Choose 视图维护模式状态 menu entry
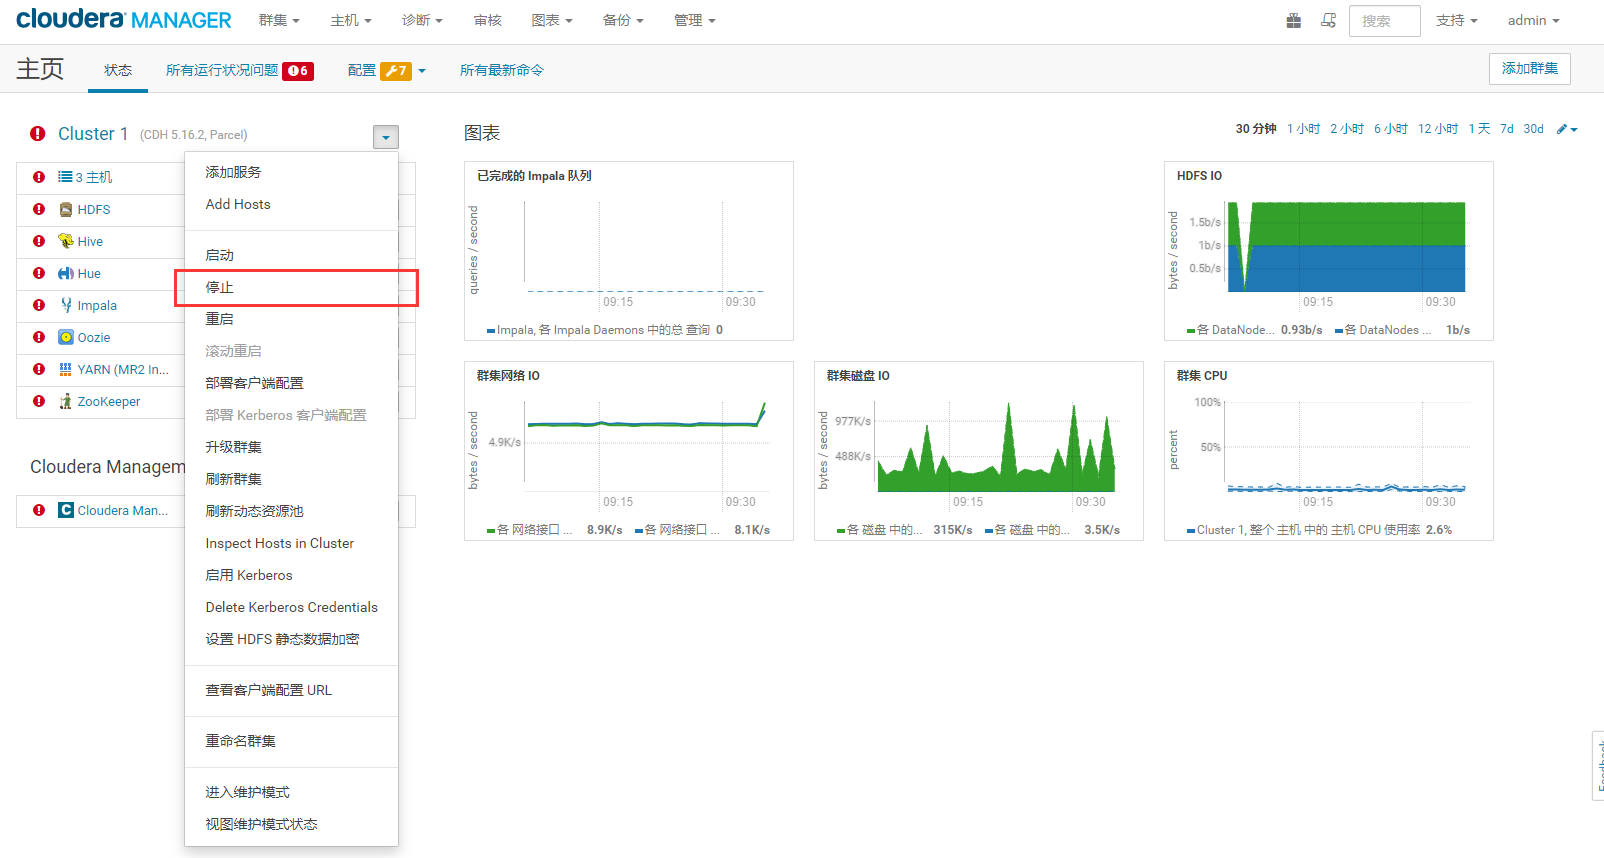 click(292, 824)
